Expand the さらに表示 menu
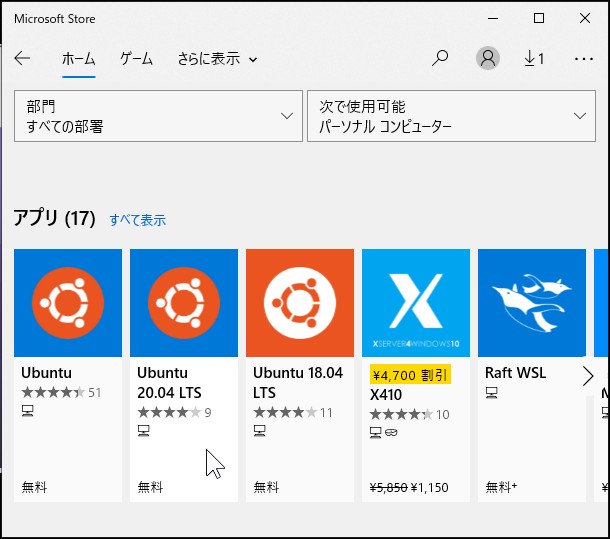 (217, 59)
